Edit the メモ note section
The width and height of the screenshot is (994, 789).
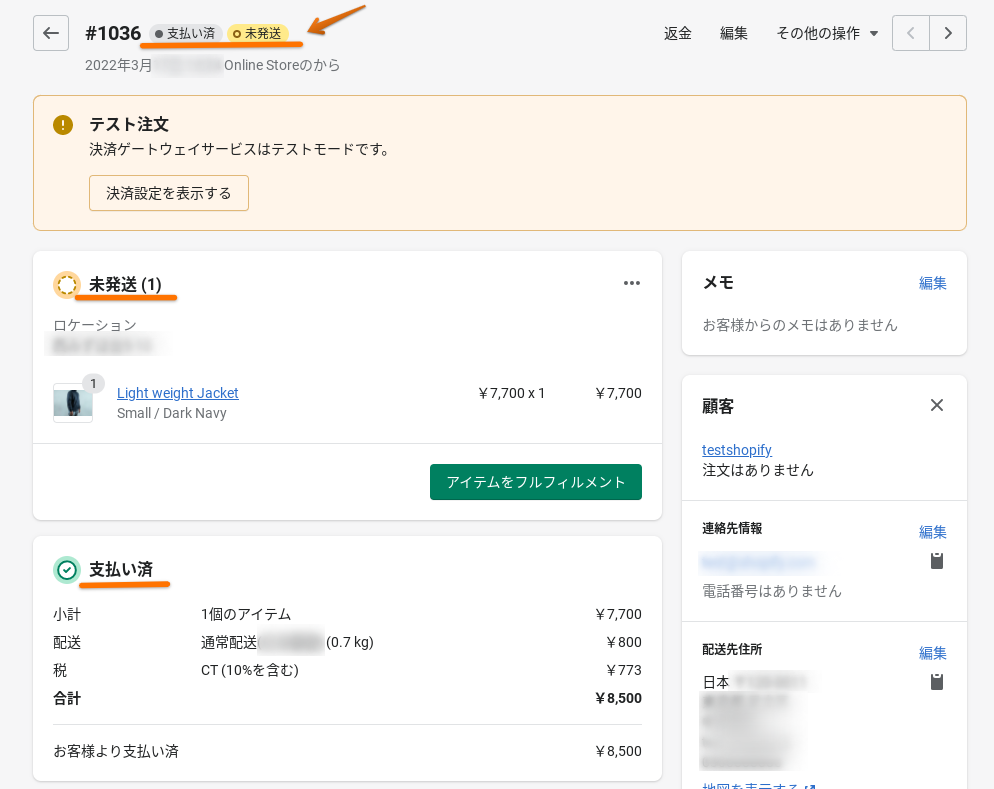click(x=932, y=283)
